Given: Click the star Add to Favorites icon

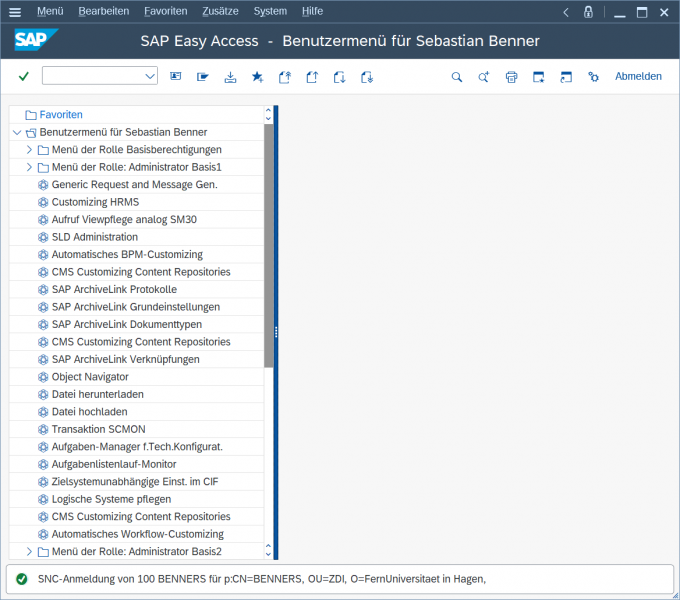Looking at the screenshot, I should [x=257, y=76].
